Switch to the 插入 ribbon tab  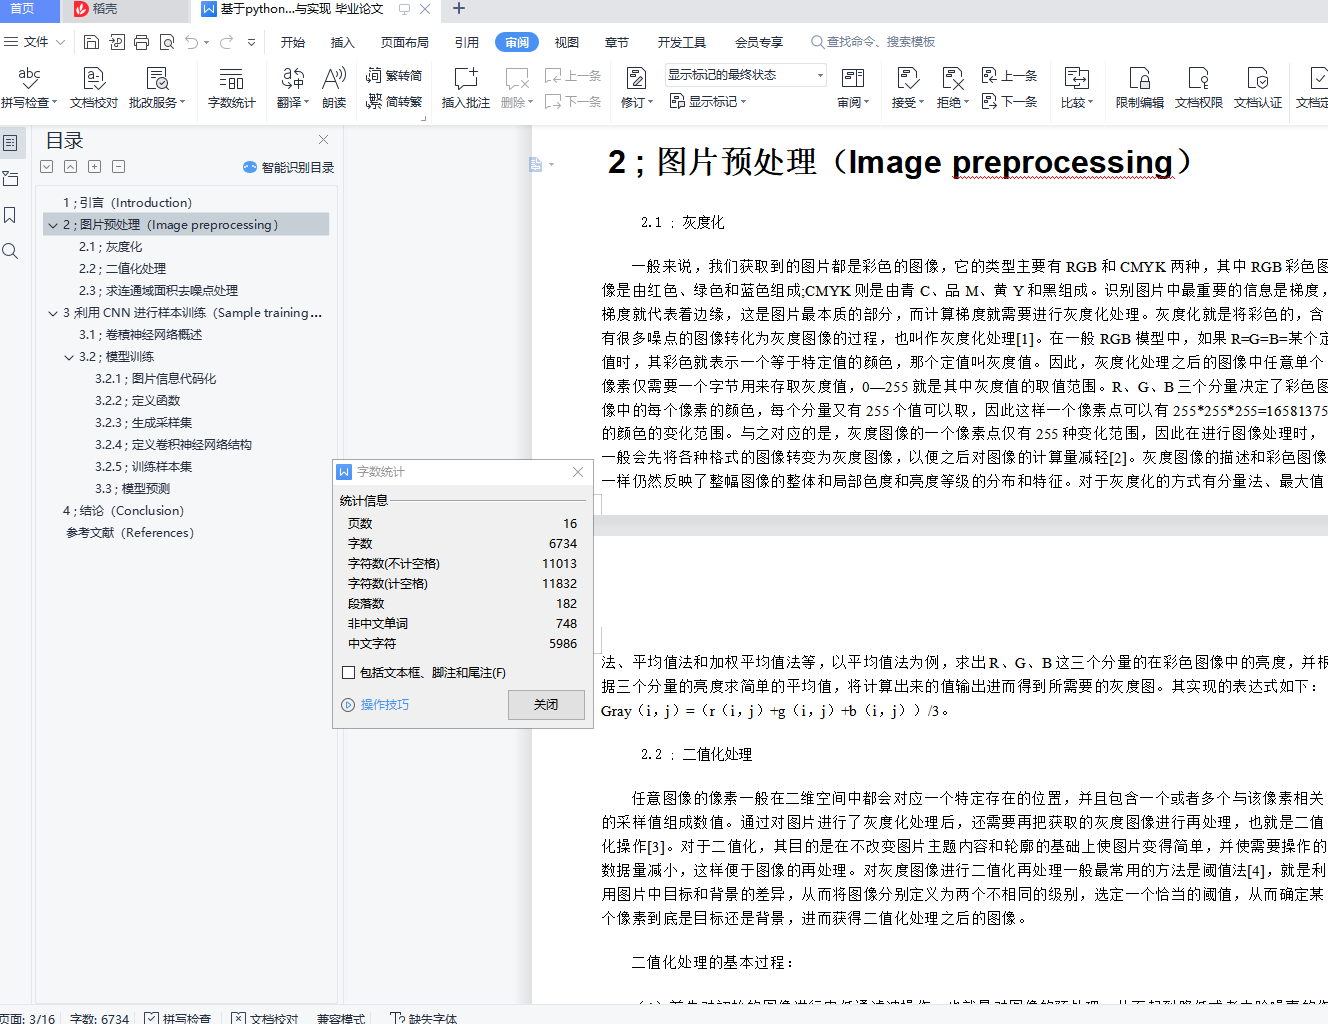pos(343,42)
